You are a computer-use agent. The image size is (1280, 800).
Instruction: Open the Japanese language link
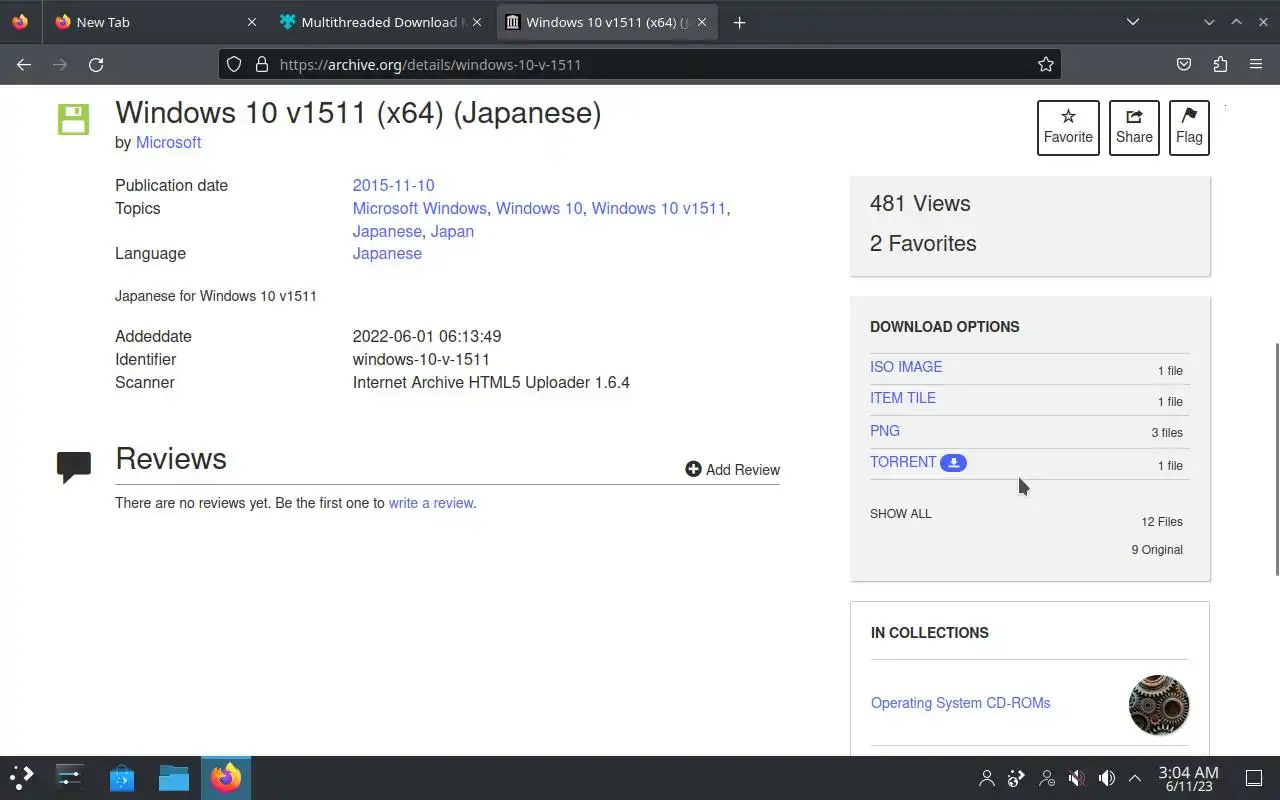click(387, 253)
